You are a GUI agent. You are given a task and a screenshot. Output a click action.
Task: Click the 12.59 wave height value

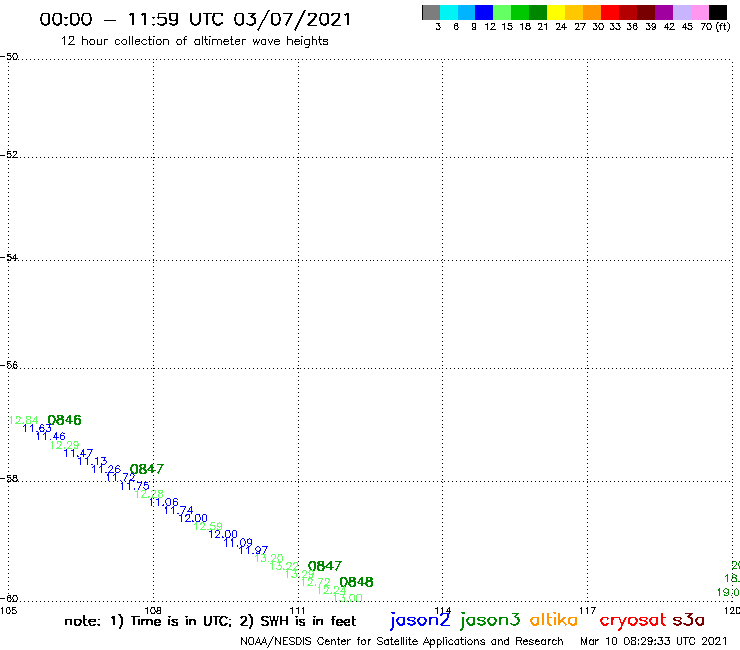pyautogui.click(x=208, y=526)
